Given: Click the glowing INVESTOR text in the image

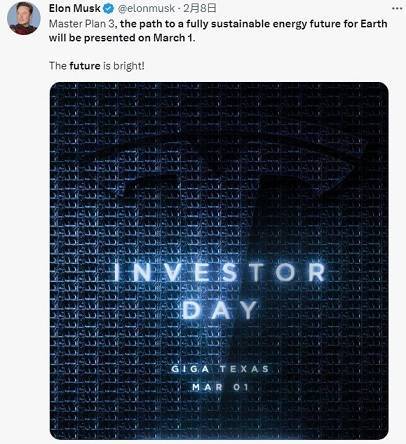Looking at the screenshot, I should point(220,272).
